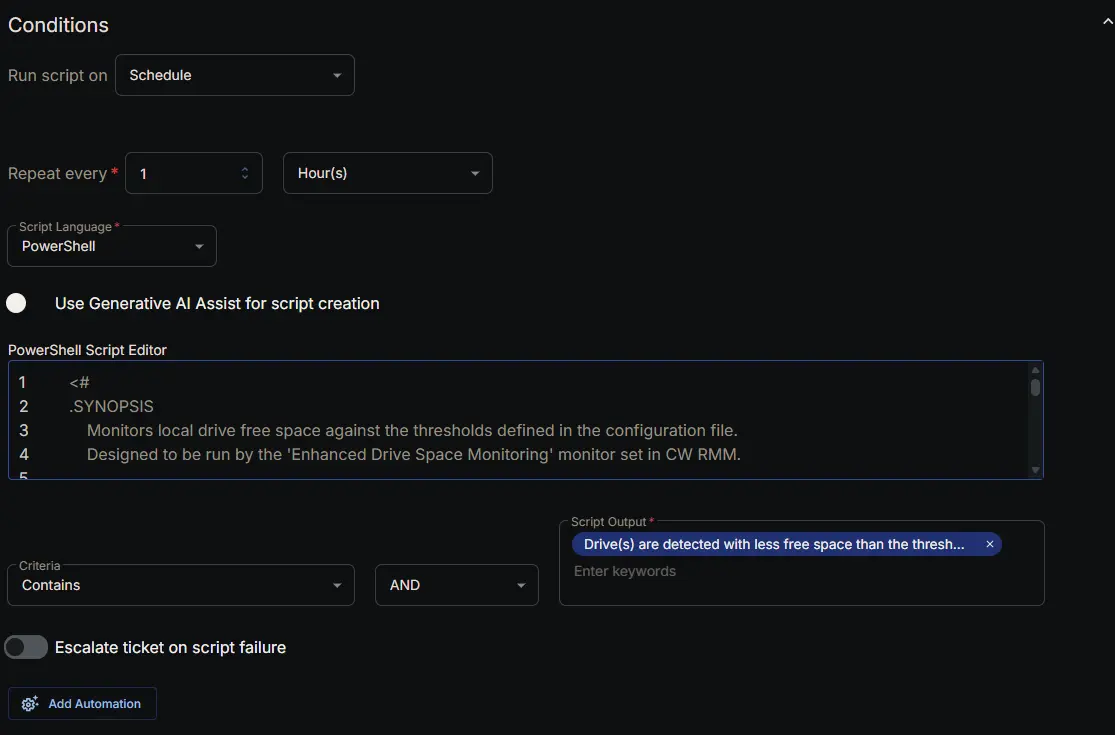Click the .SYNOPSIS line in script editor
Screen dimensions: 1115x735
pyautogui.click(x=112, y=406)
